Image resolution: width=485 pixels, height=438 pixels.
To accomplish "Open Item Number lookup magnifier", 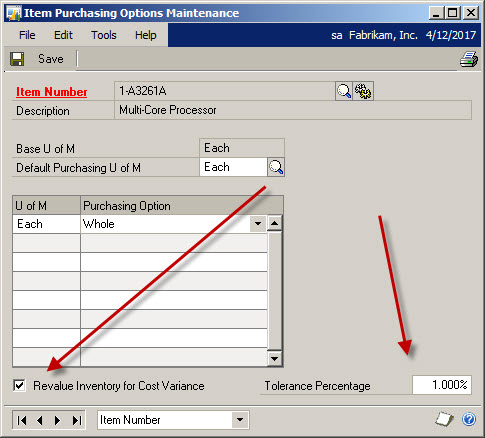I will [344, 91].
